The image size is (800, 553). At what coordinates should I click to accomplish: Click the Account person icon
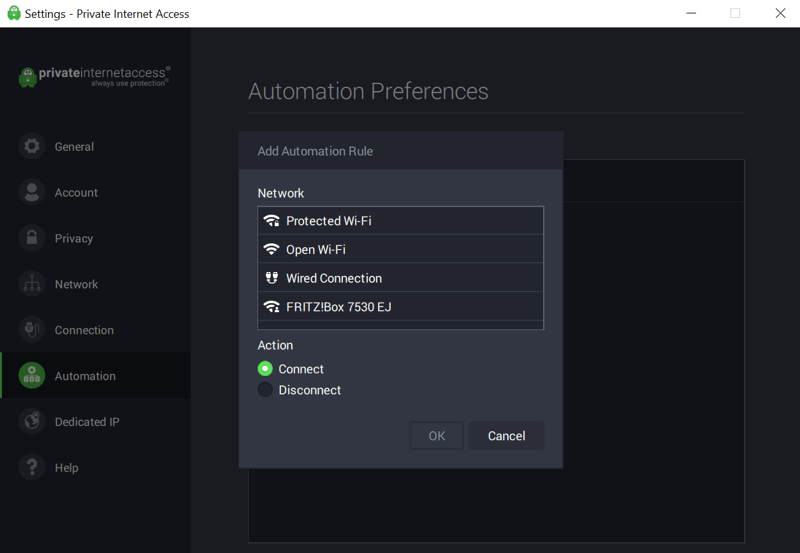pyautogui.click(x=32, y=192)
